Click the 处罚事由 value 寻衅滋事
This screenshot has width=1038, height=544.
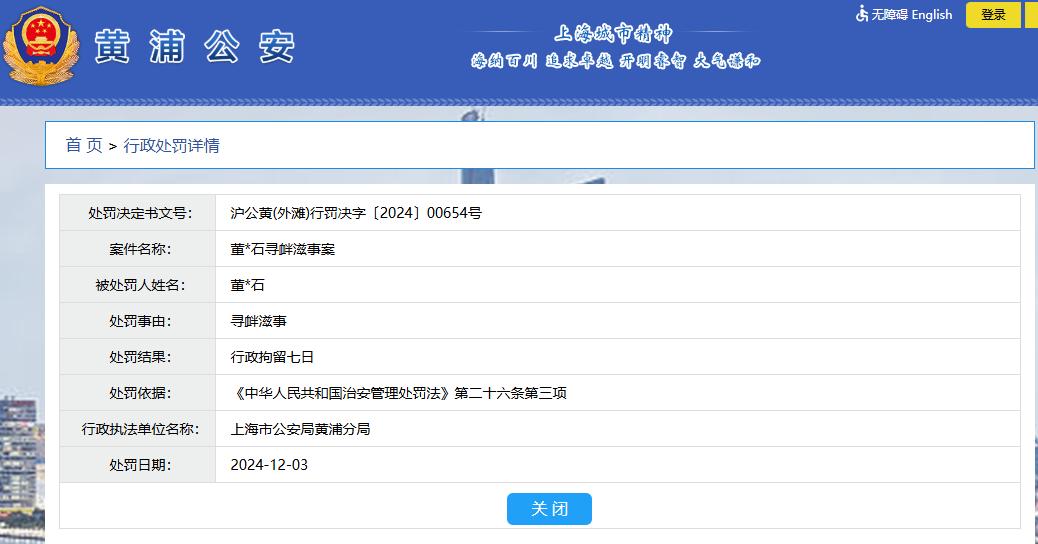(x=258, y=321)
